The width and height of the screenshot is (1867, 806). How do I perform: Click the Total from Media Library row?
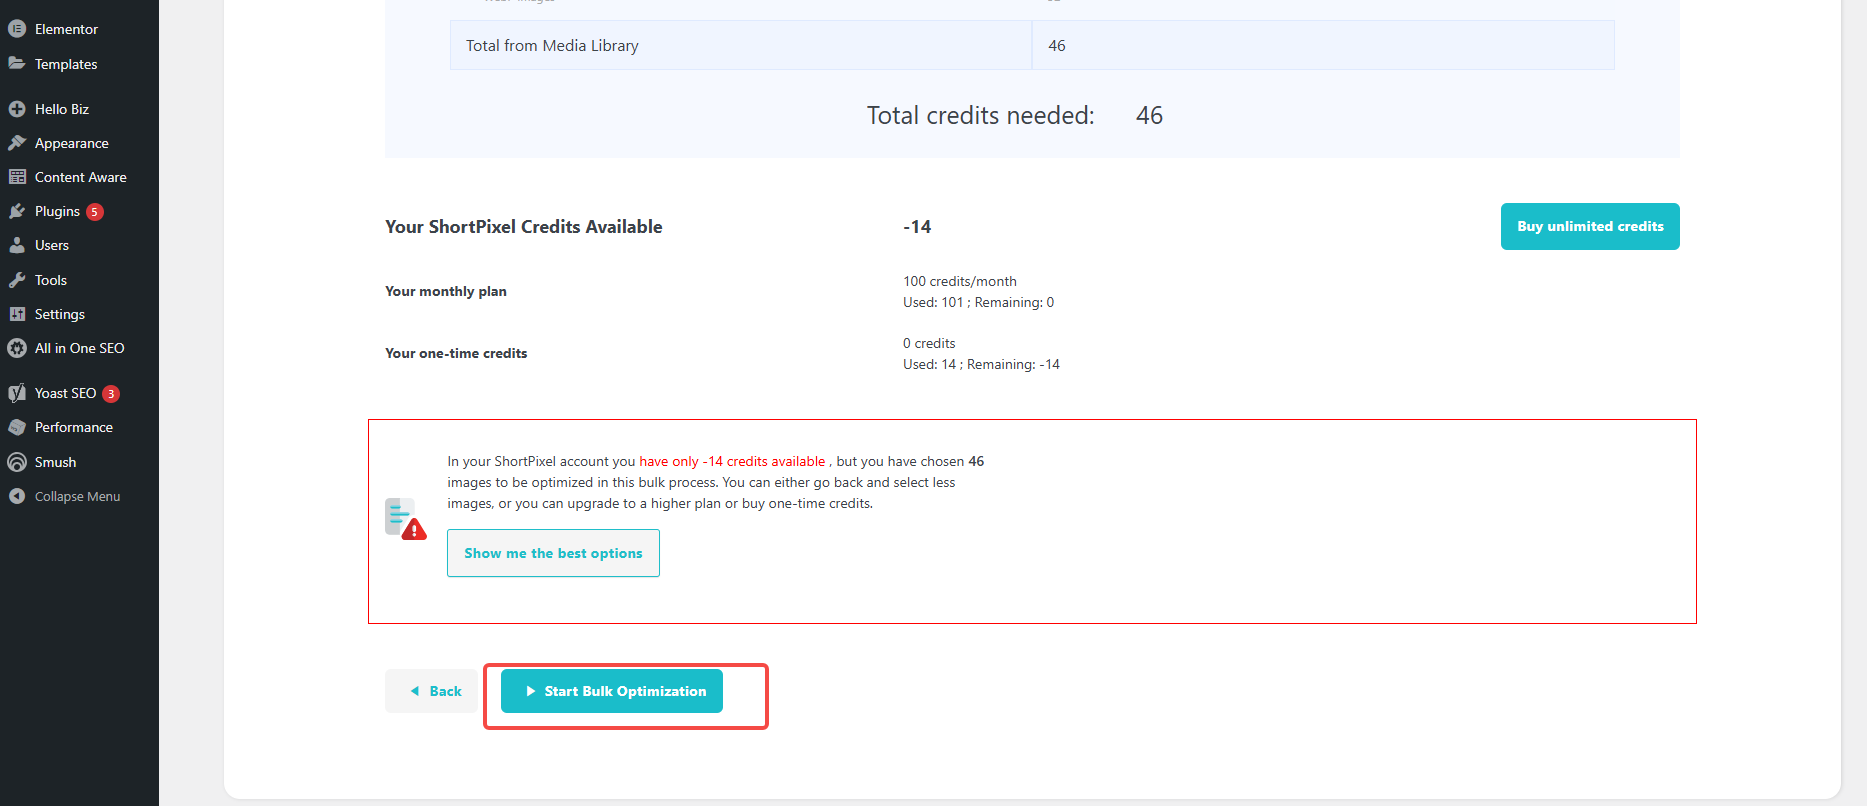point(740,46)
